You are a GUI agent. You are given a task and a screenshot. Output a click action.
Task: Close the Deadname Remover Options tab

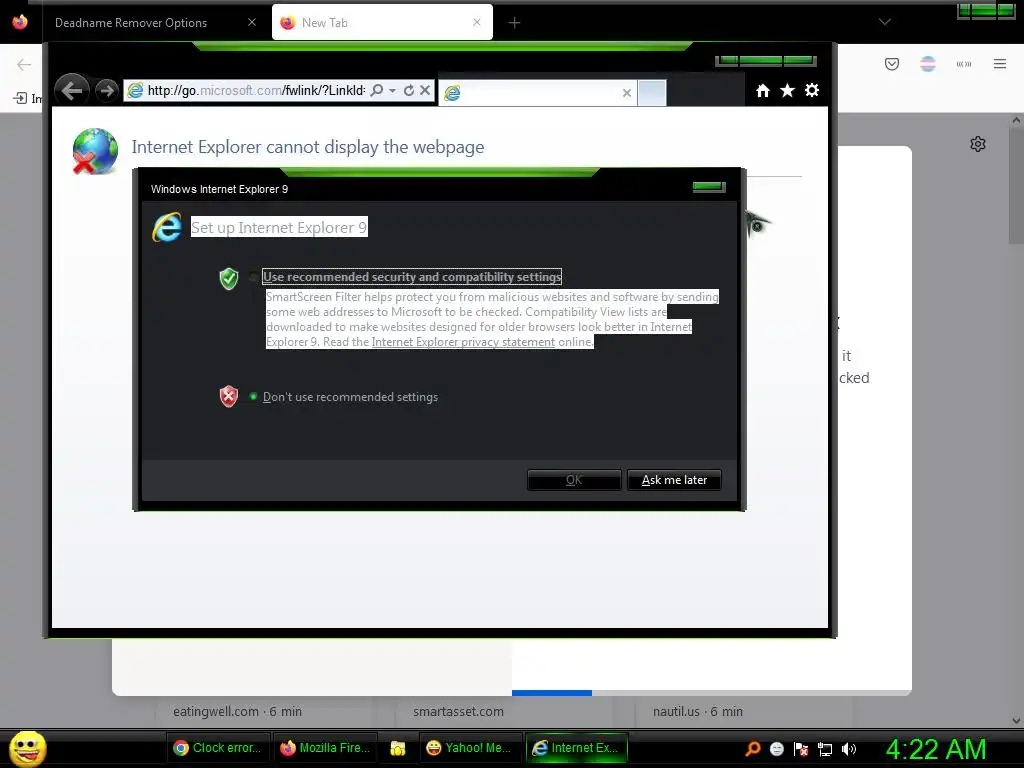(252, 22)
